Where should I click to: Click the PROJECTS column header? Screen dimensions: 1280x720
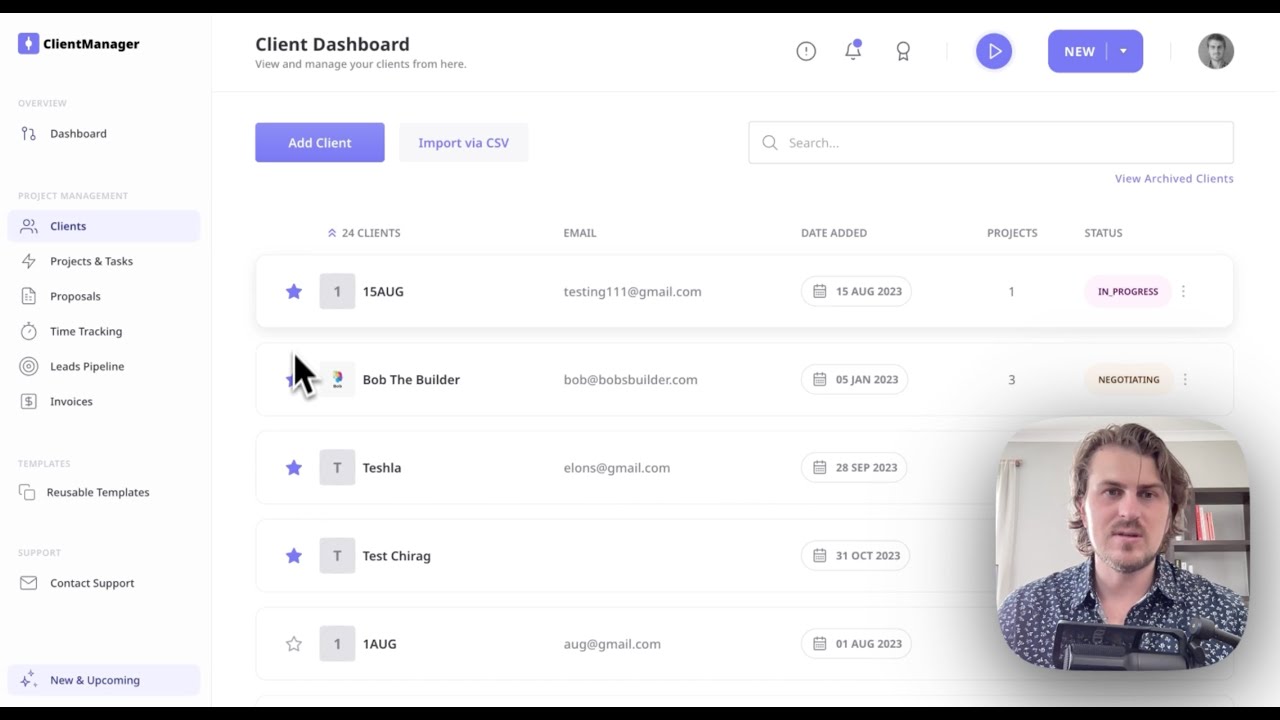click(1012, 233)
